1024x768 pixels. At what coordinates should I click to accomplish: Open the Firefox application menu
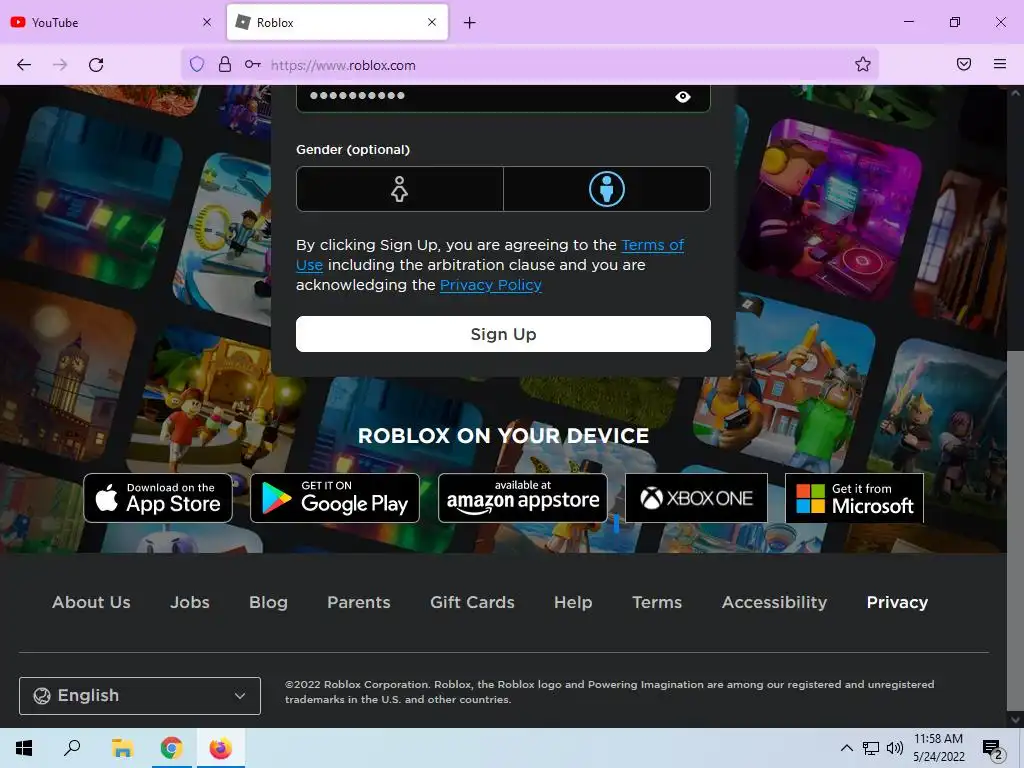999,64
